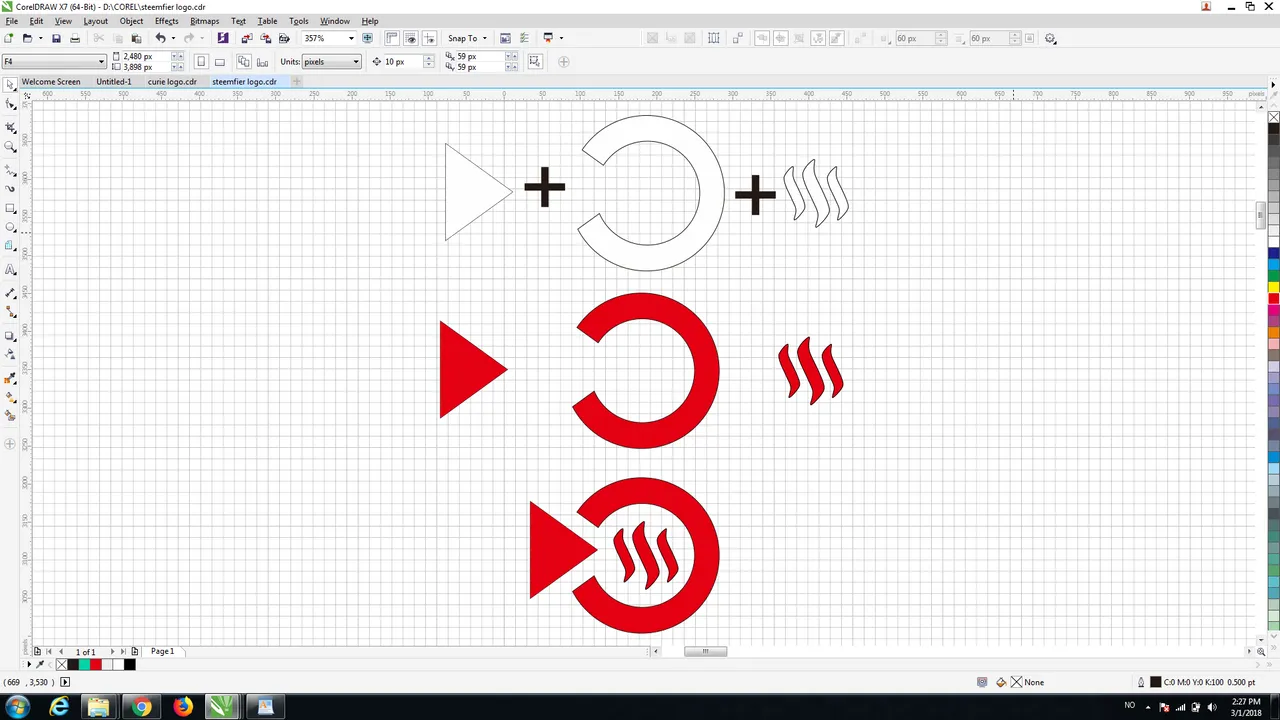Select Landscape page orientation
The image size is (1280, 720).
220,62
